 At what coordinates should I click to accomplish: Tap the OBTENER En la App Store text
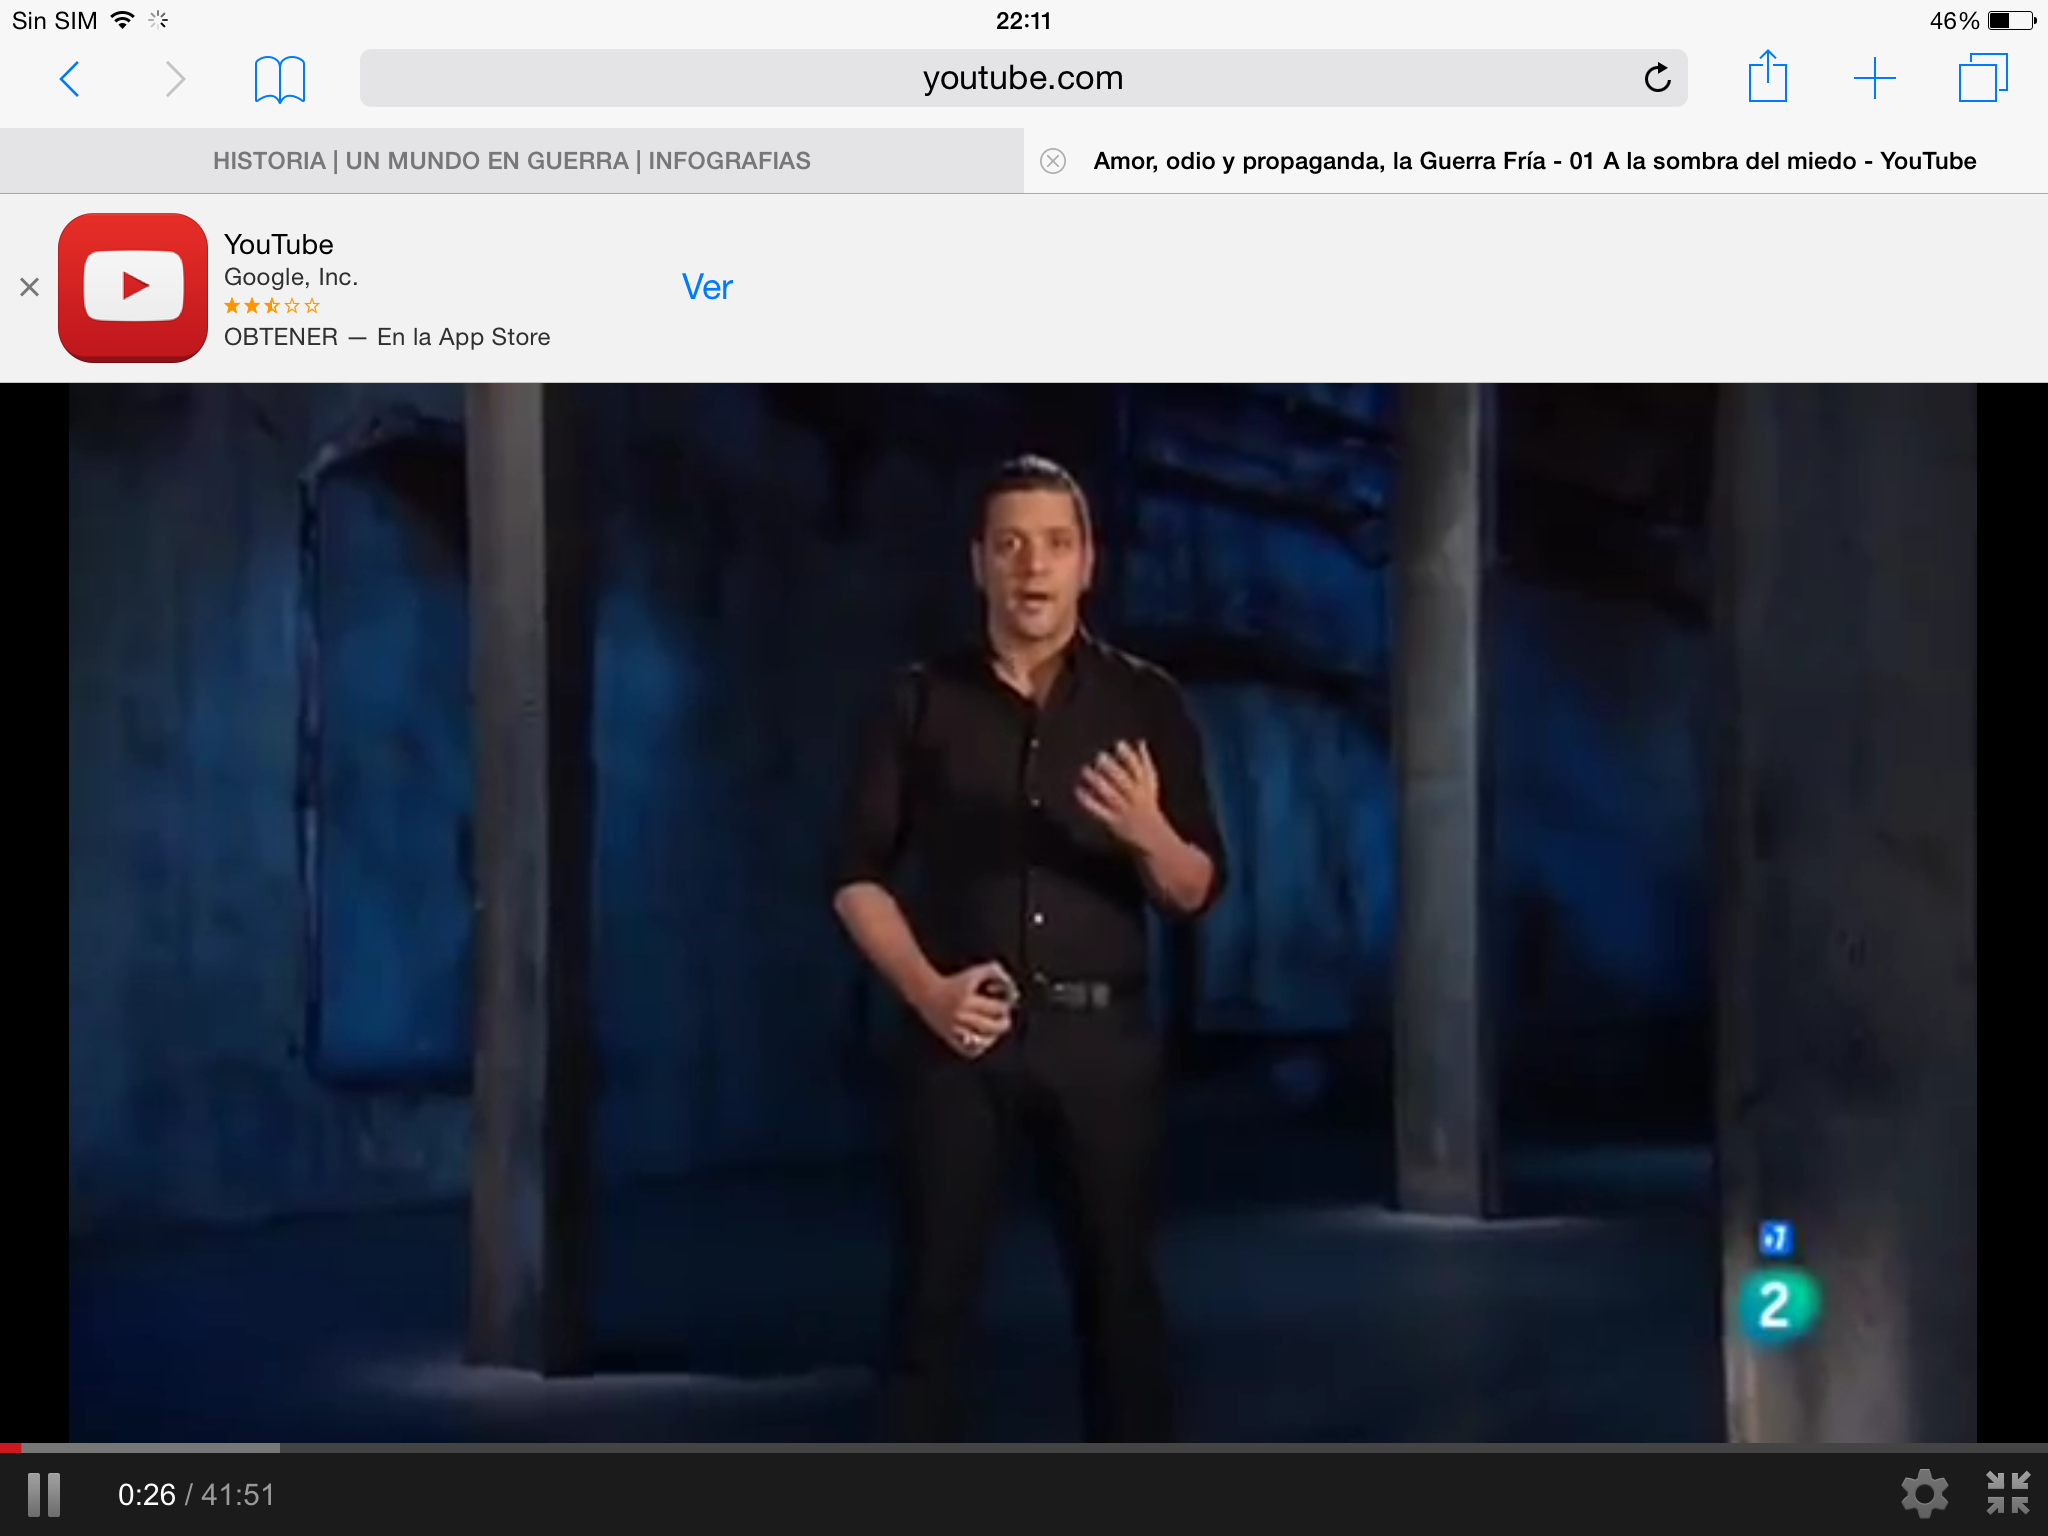click(x=387, y=337)
